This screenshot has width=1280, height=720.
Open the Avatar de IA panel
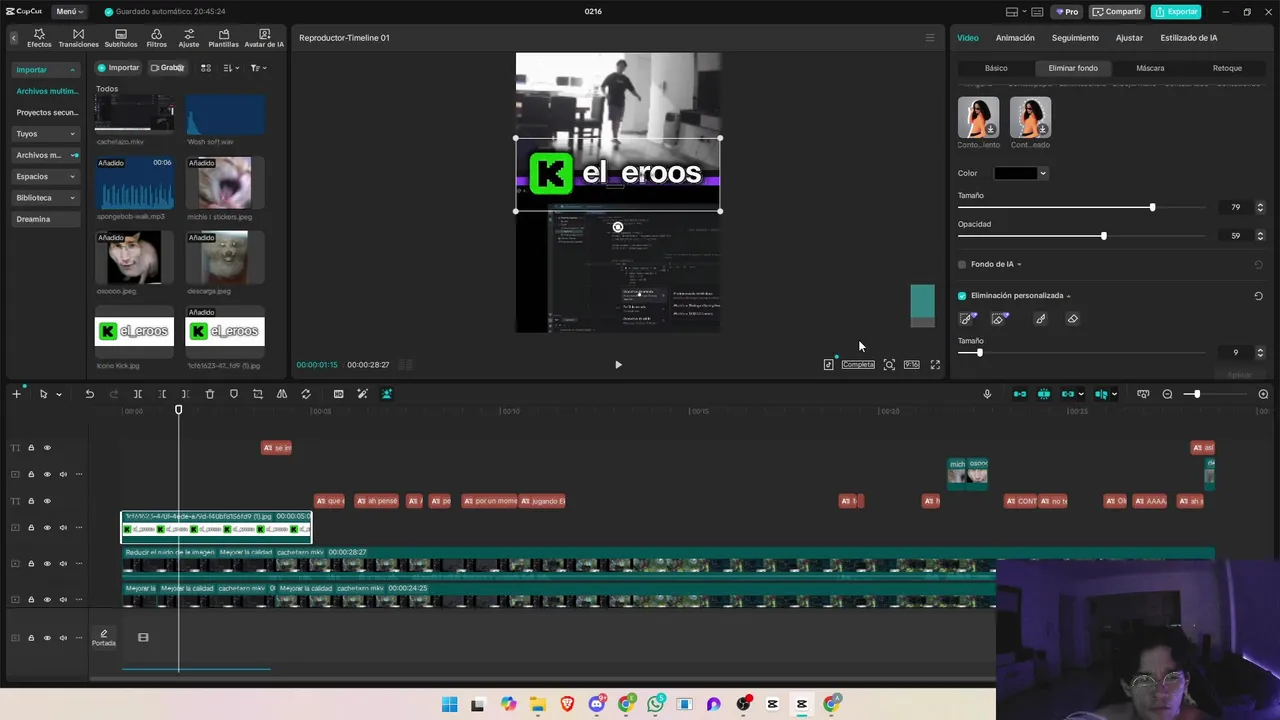[264, 38]
